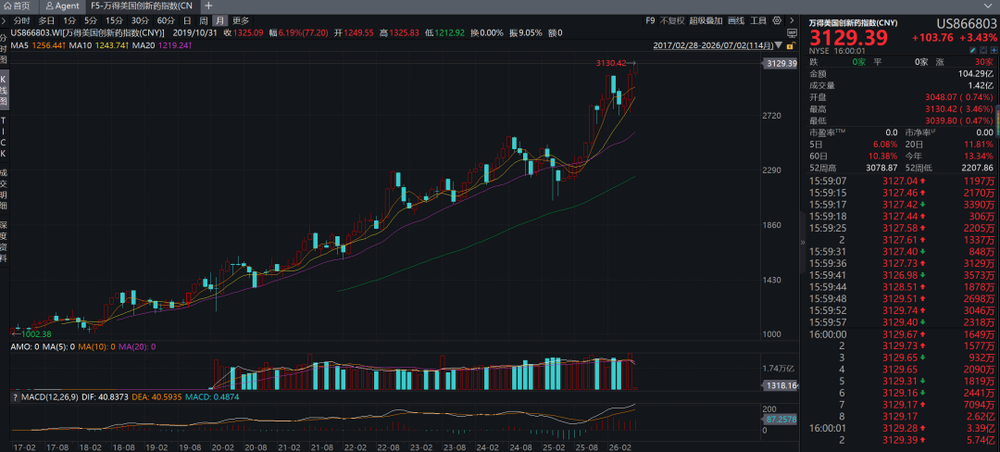The width and height of the screenshot is (1000, 452).
Task: Open 更多 periods dropdown
Action: click(240, 20)
